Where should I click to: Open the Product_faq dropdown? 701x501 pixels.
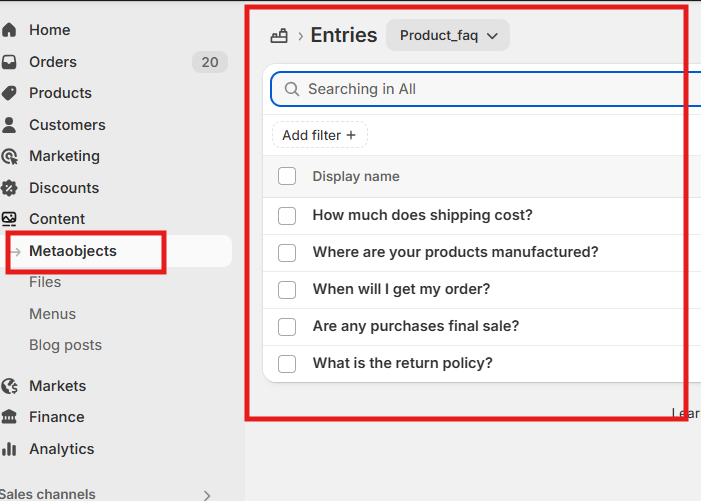point(448,36)
